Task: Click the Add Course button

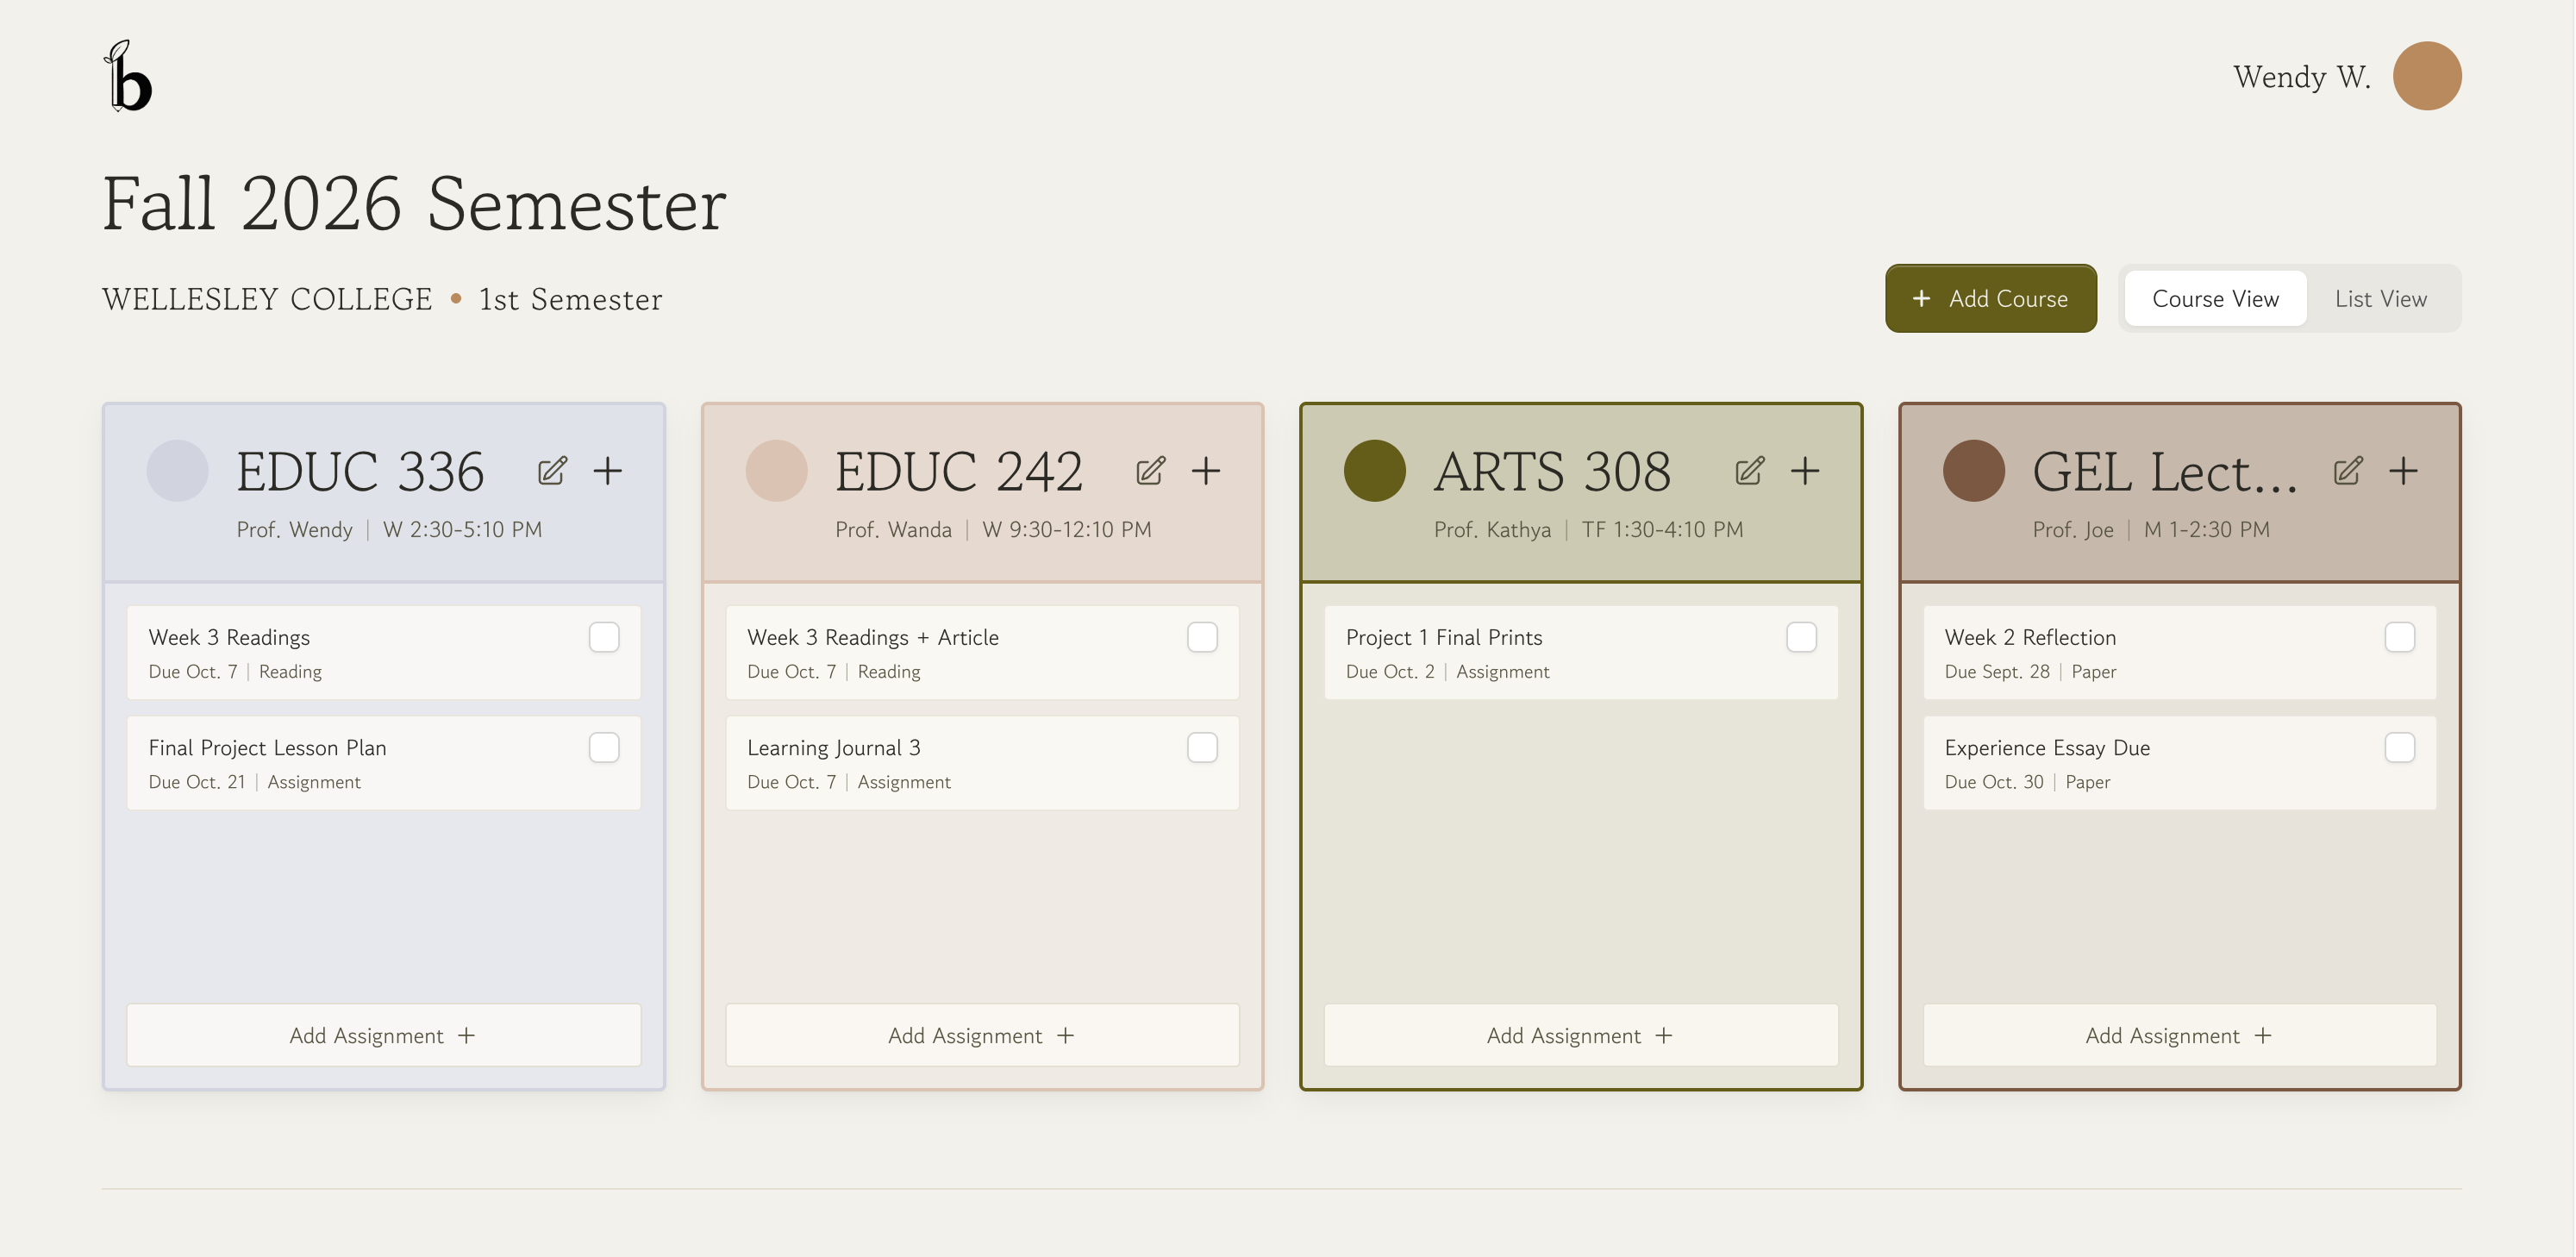Action: click(x=1990, y=298)
